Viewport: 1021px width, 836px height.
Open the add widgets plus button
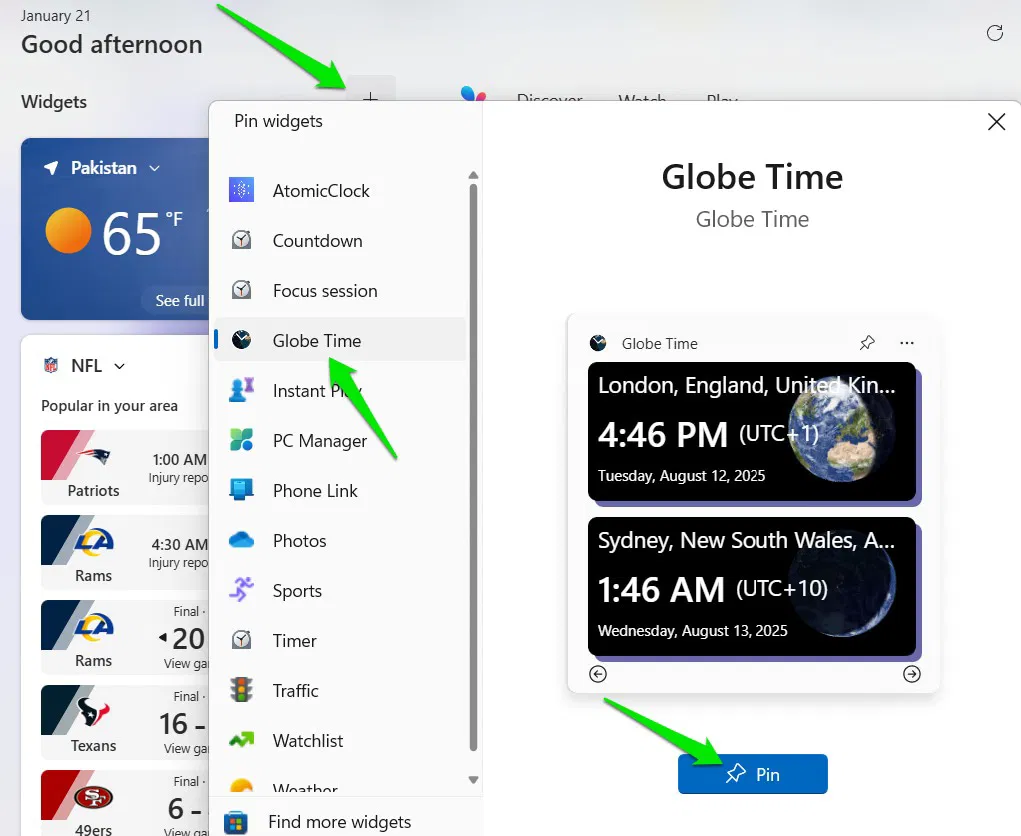tap(370, 98)
